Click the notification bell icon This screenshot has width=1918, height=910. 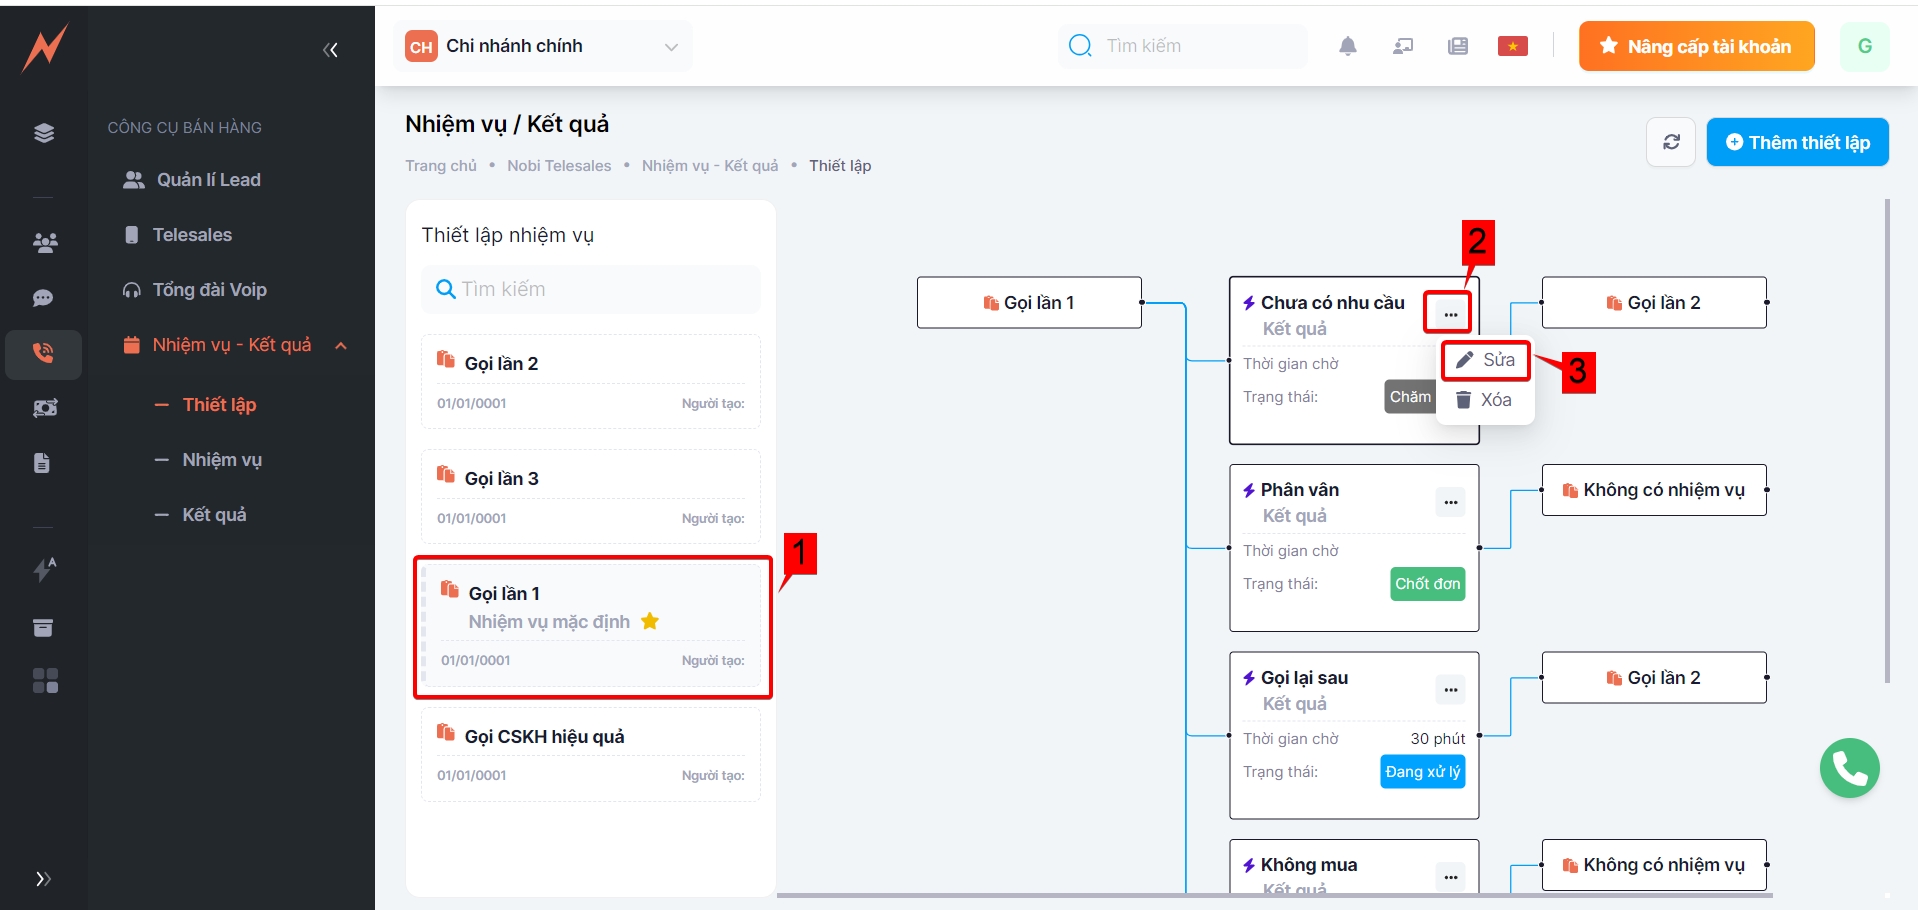[x=1347, y=46]
